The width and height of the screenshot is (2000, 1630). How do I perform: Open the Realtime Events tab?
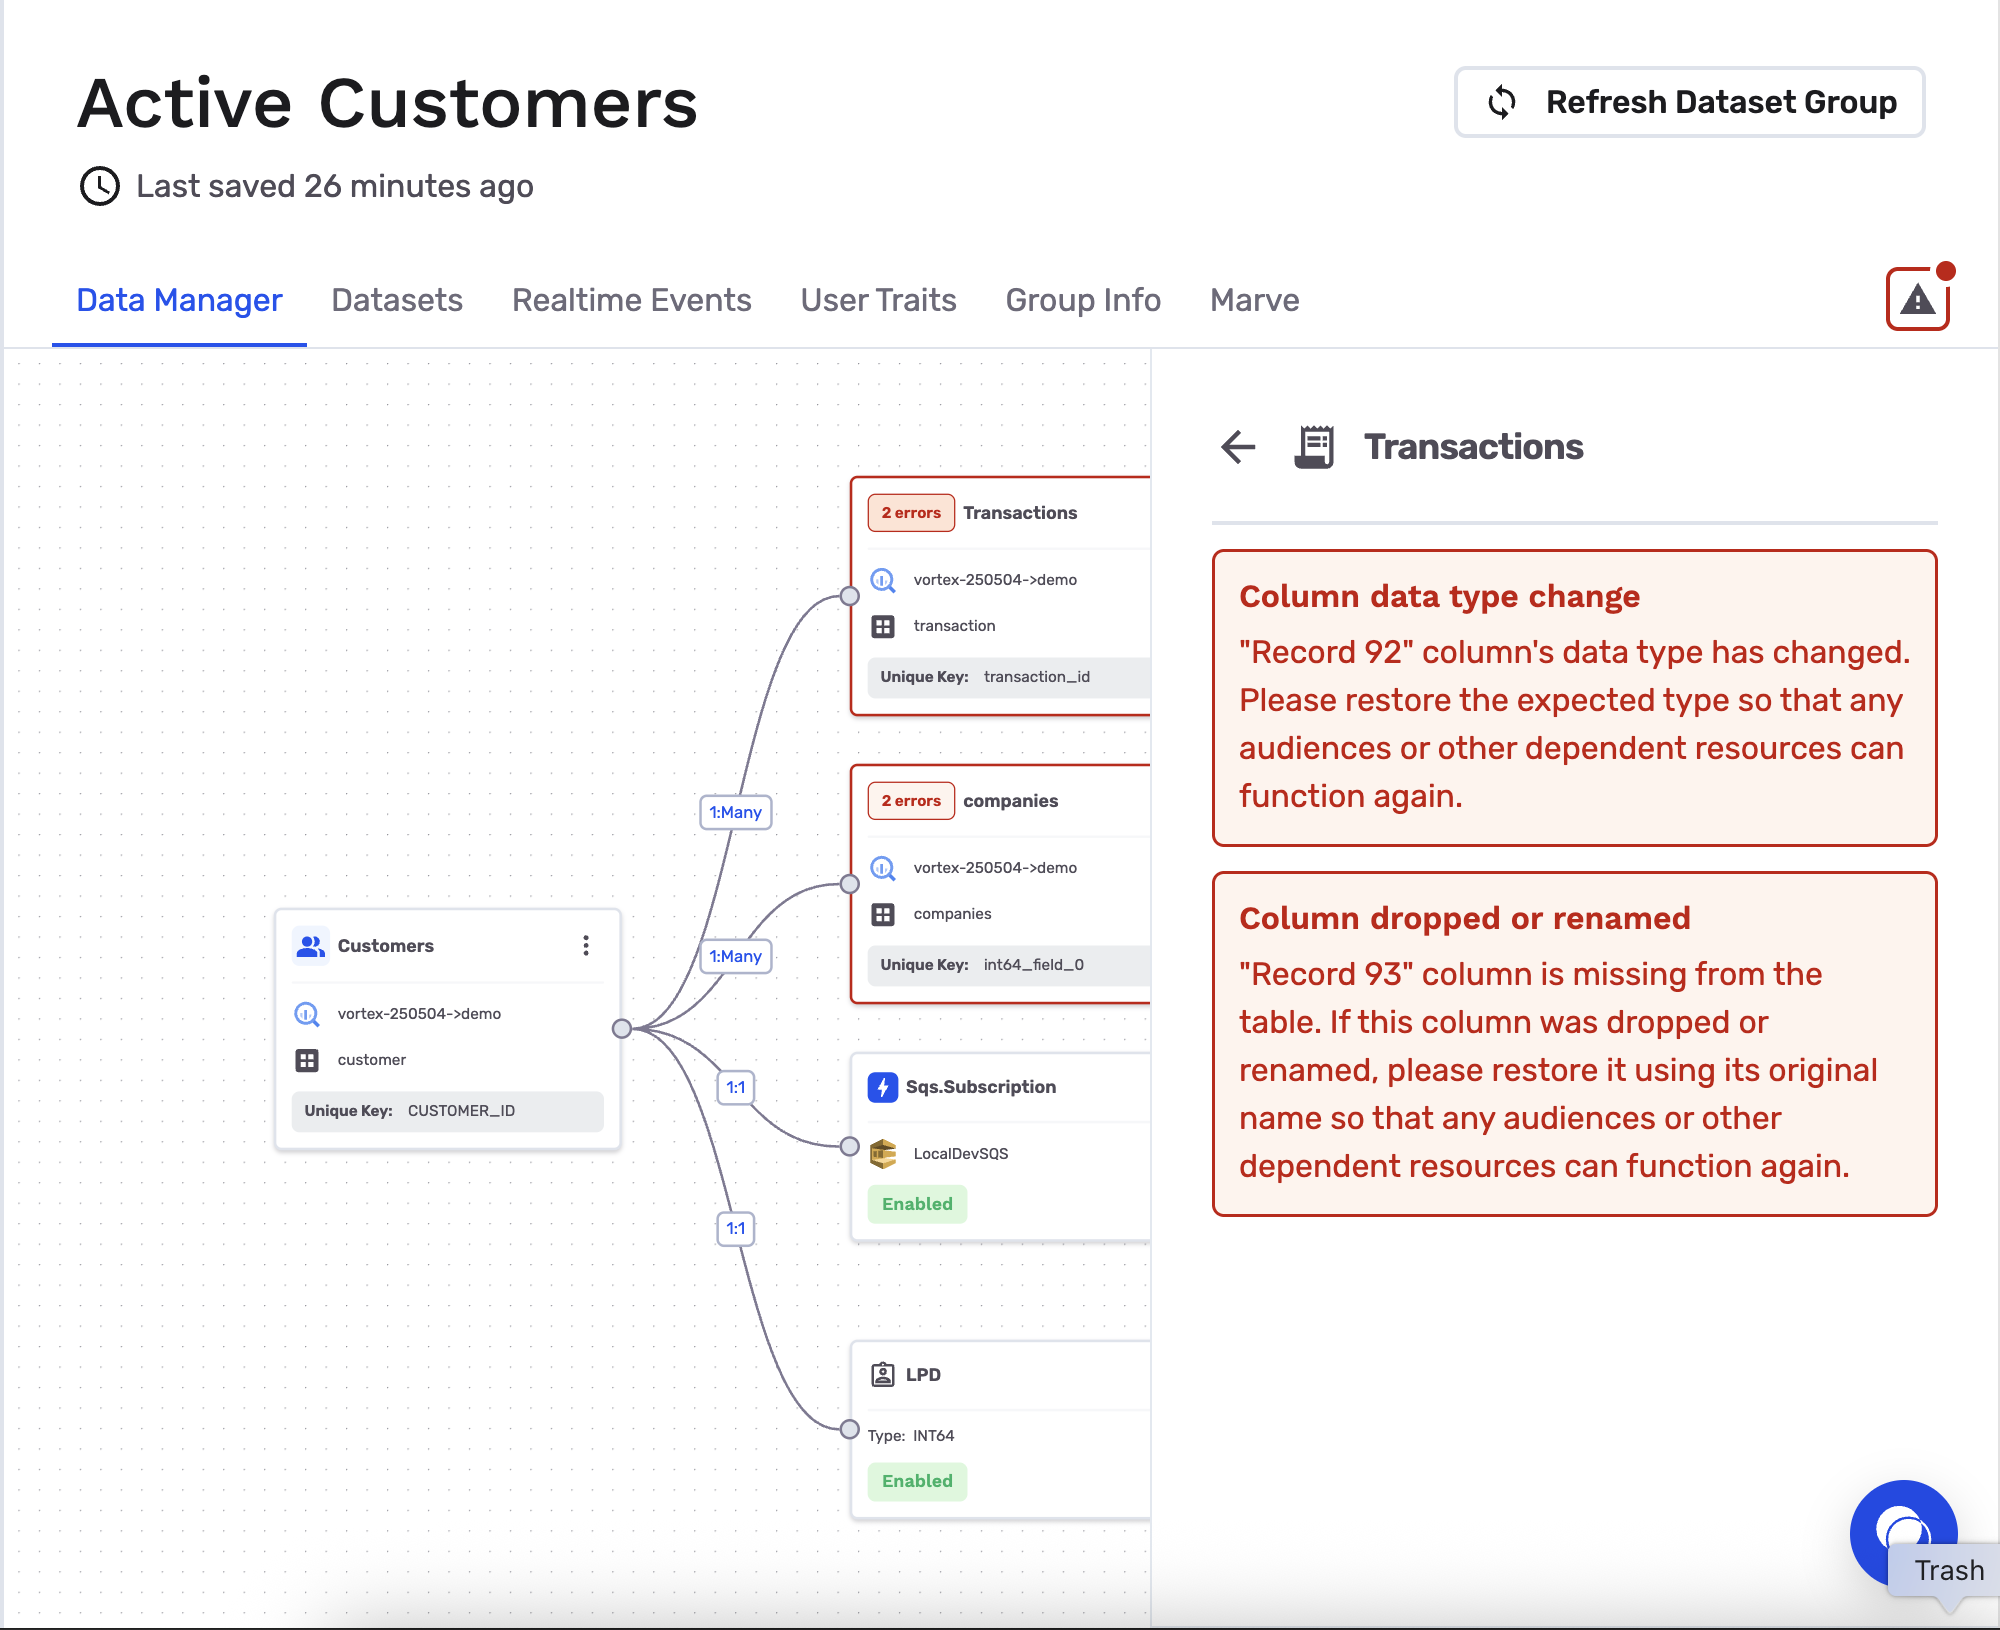pos(631,300)
